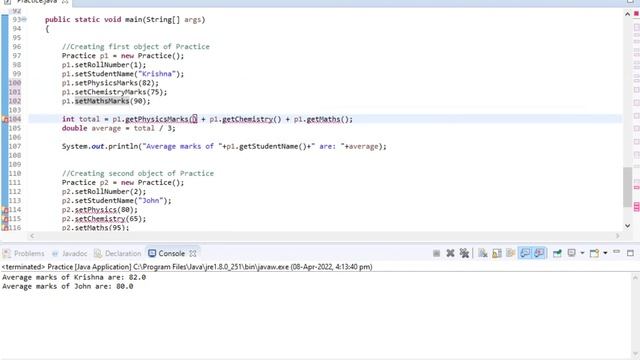Click the "John" string on line 113
The height and width of the screenshot is (360, 640).
click(x=151, y=200)
